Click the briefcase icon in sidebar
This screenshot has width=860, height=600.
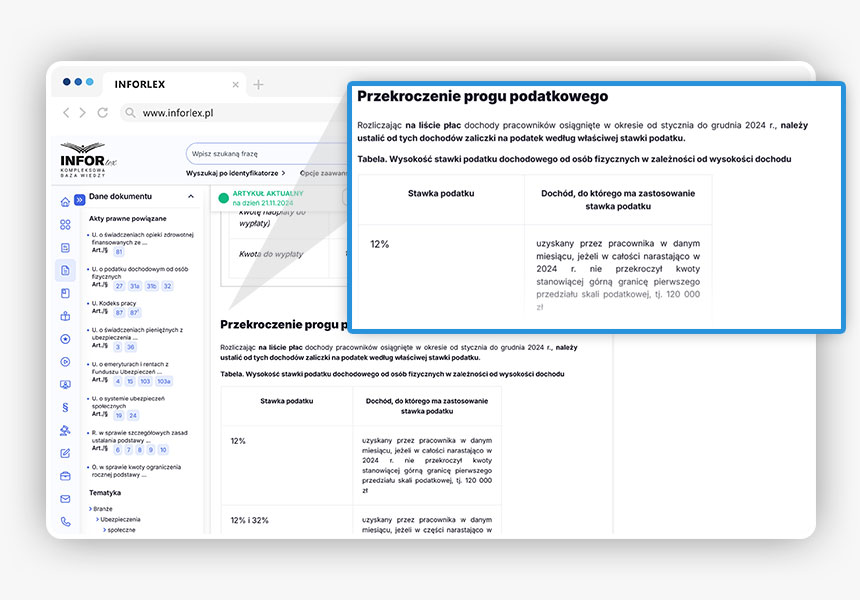click(x=65, y=475)
